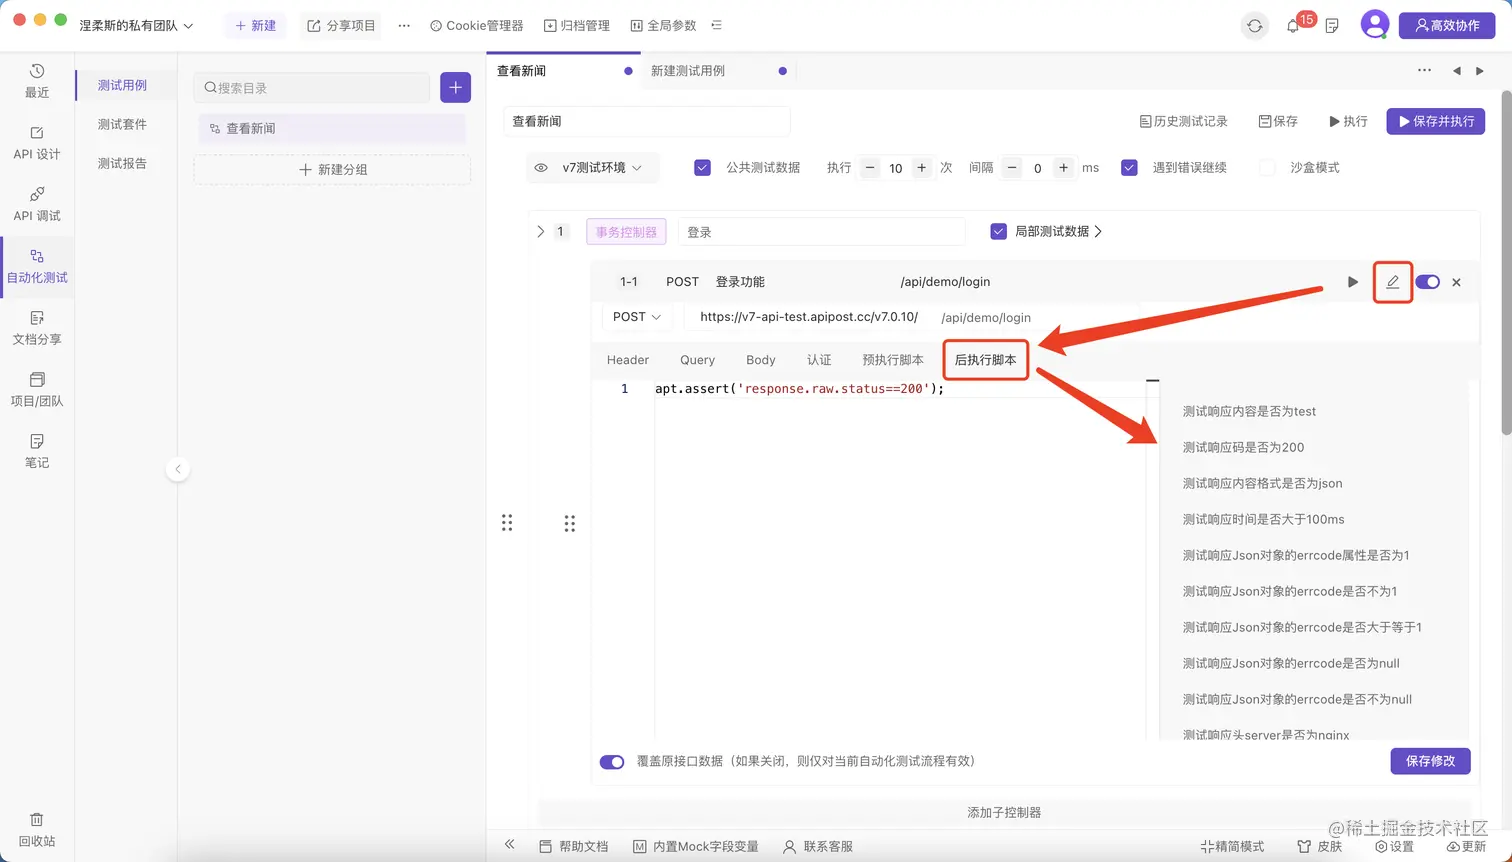Open the 自动化测试 sidebar section
This screenshot has width=1512, height=862.
[37, 266]
